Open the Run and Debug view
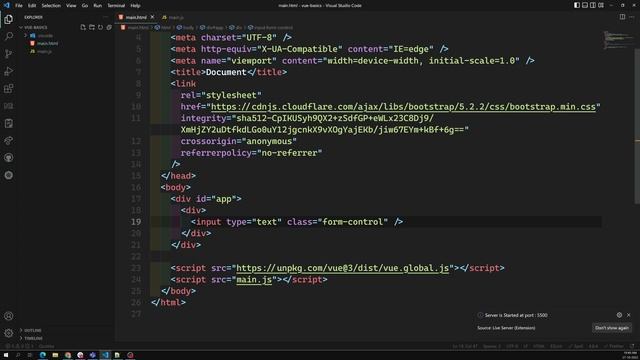Image resolution: width=640 pixels, height=360 pixels. tap(9, 71)
